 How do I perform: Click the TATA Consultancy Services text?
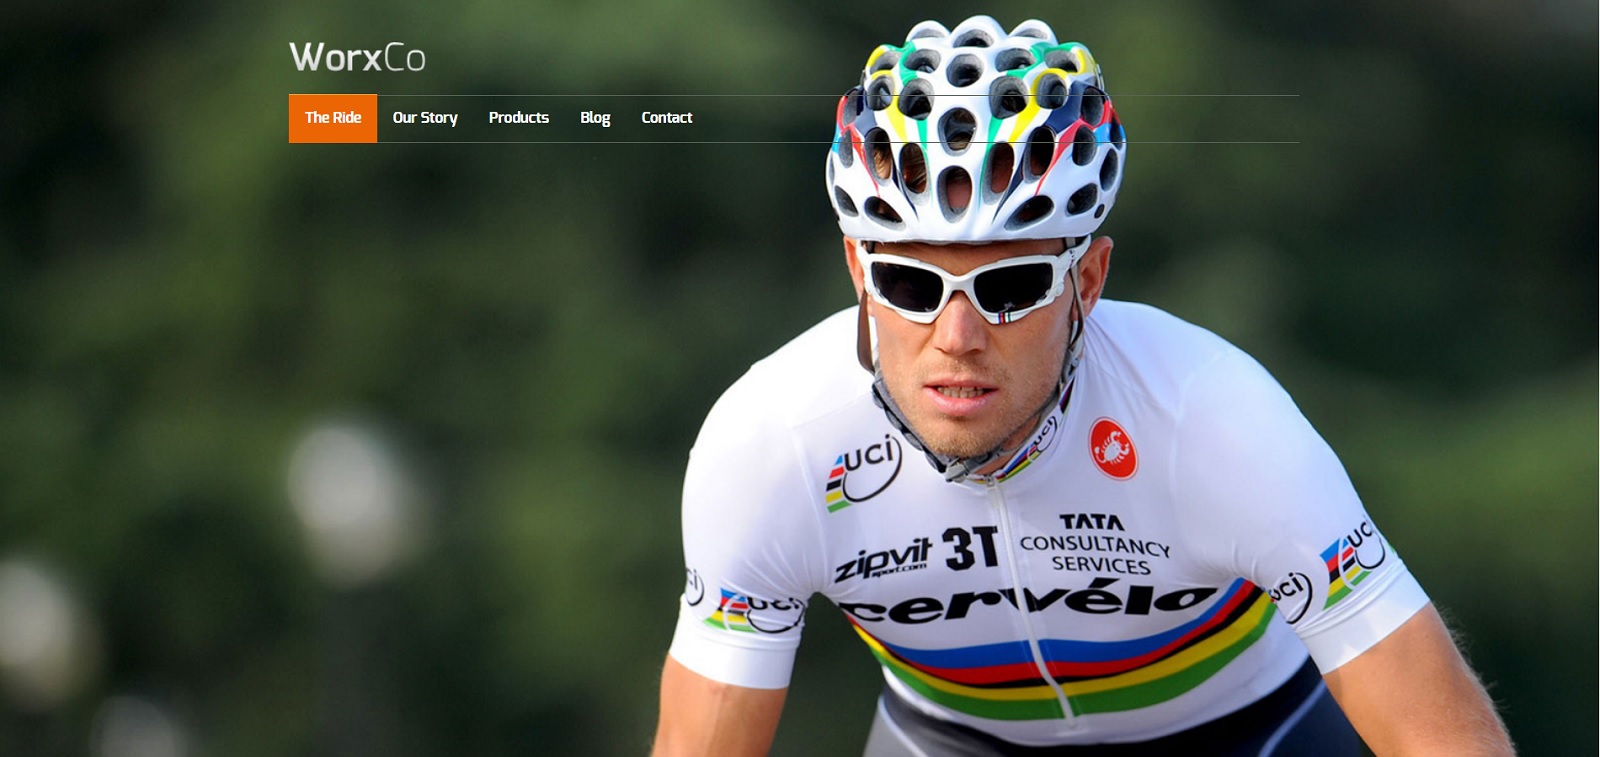coord(1095,544)
